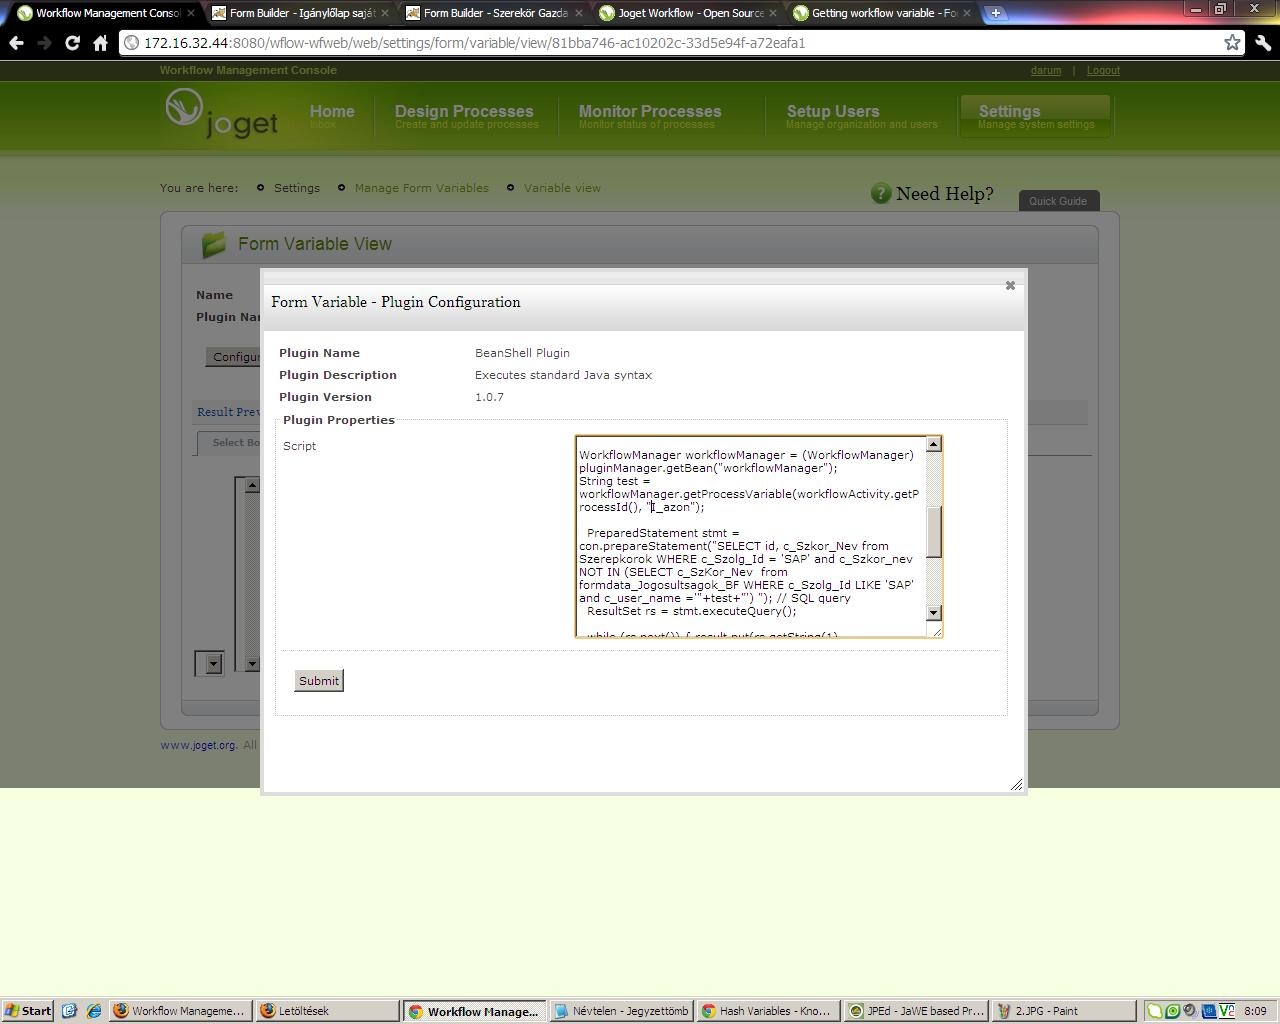Click the first quick launch icon beside Start
This screenshot has height=1024, width=1280.
69,1011
